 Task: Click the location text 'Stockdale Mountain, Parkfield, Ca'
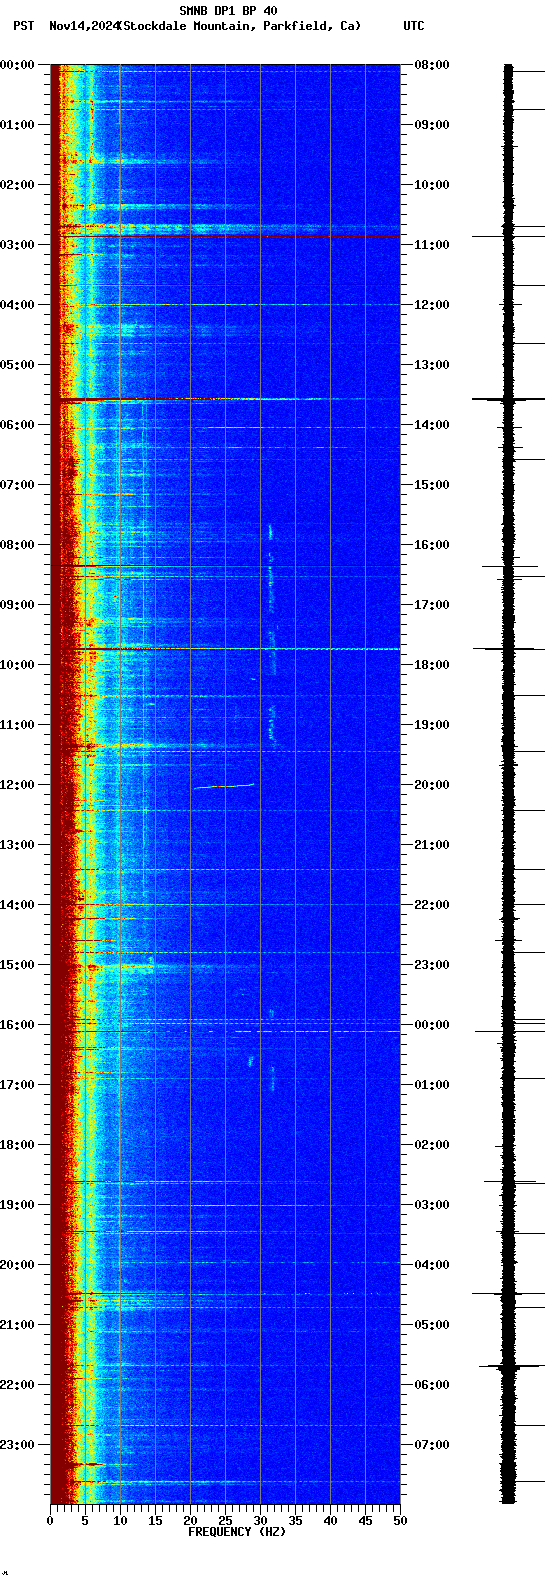[x=239, y=26]
